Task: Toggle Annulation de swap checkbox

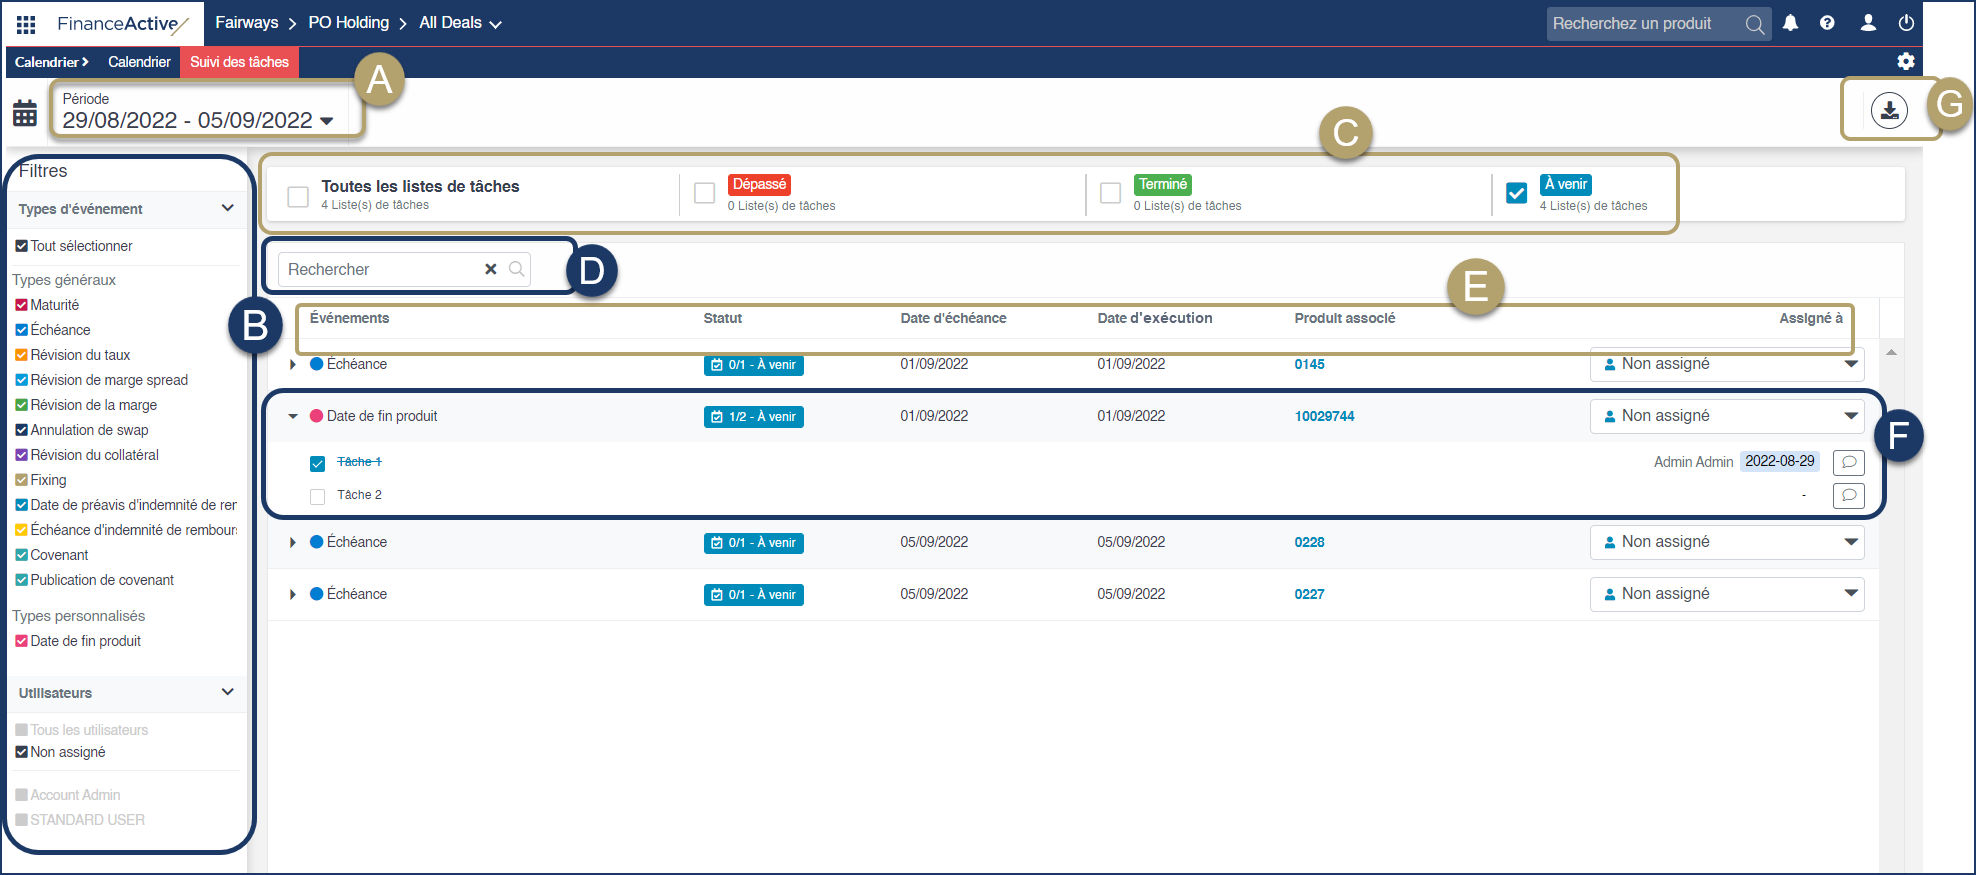Action: [x=21, y=430]
